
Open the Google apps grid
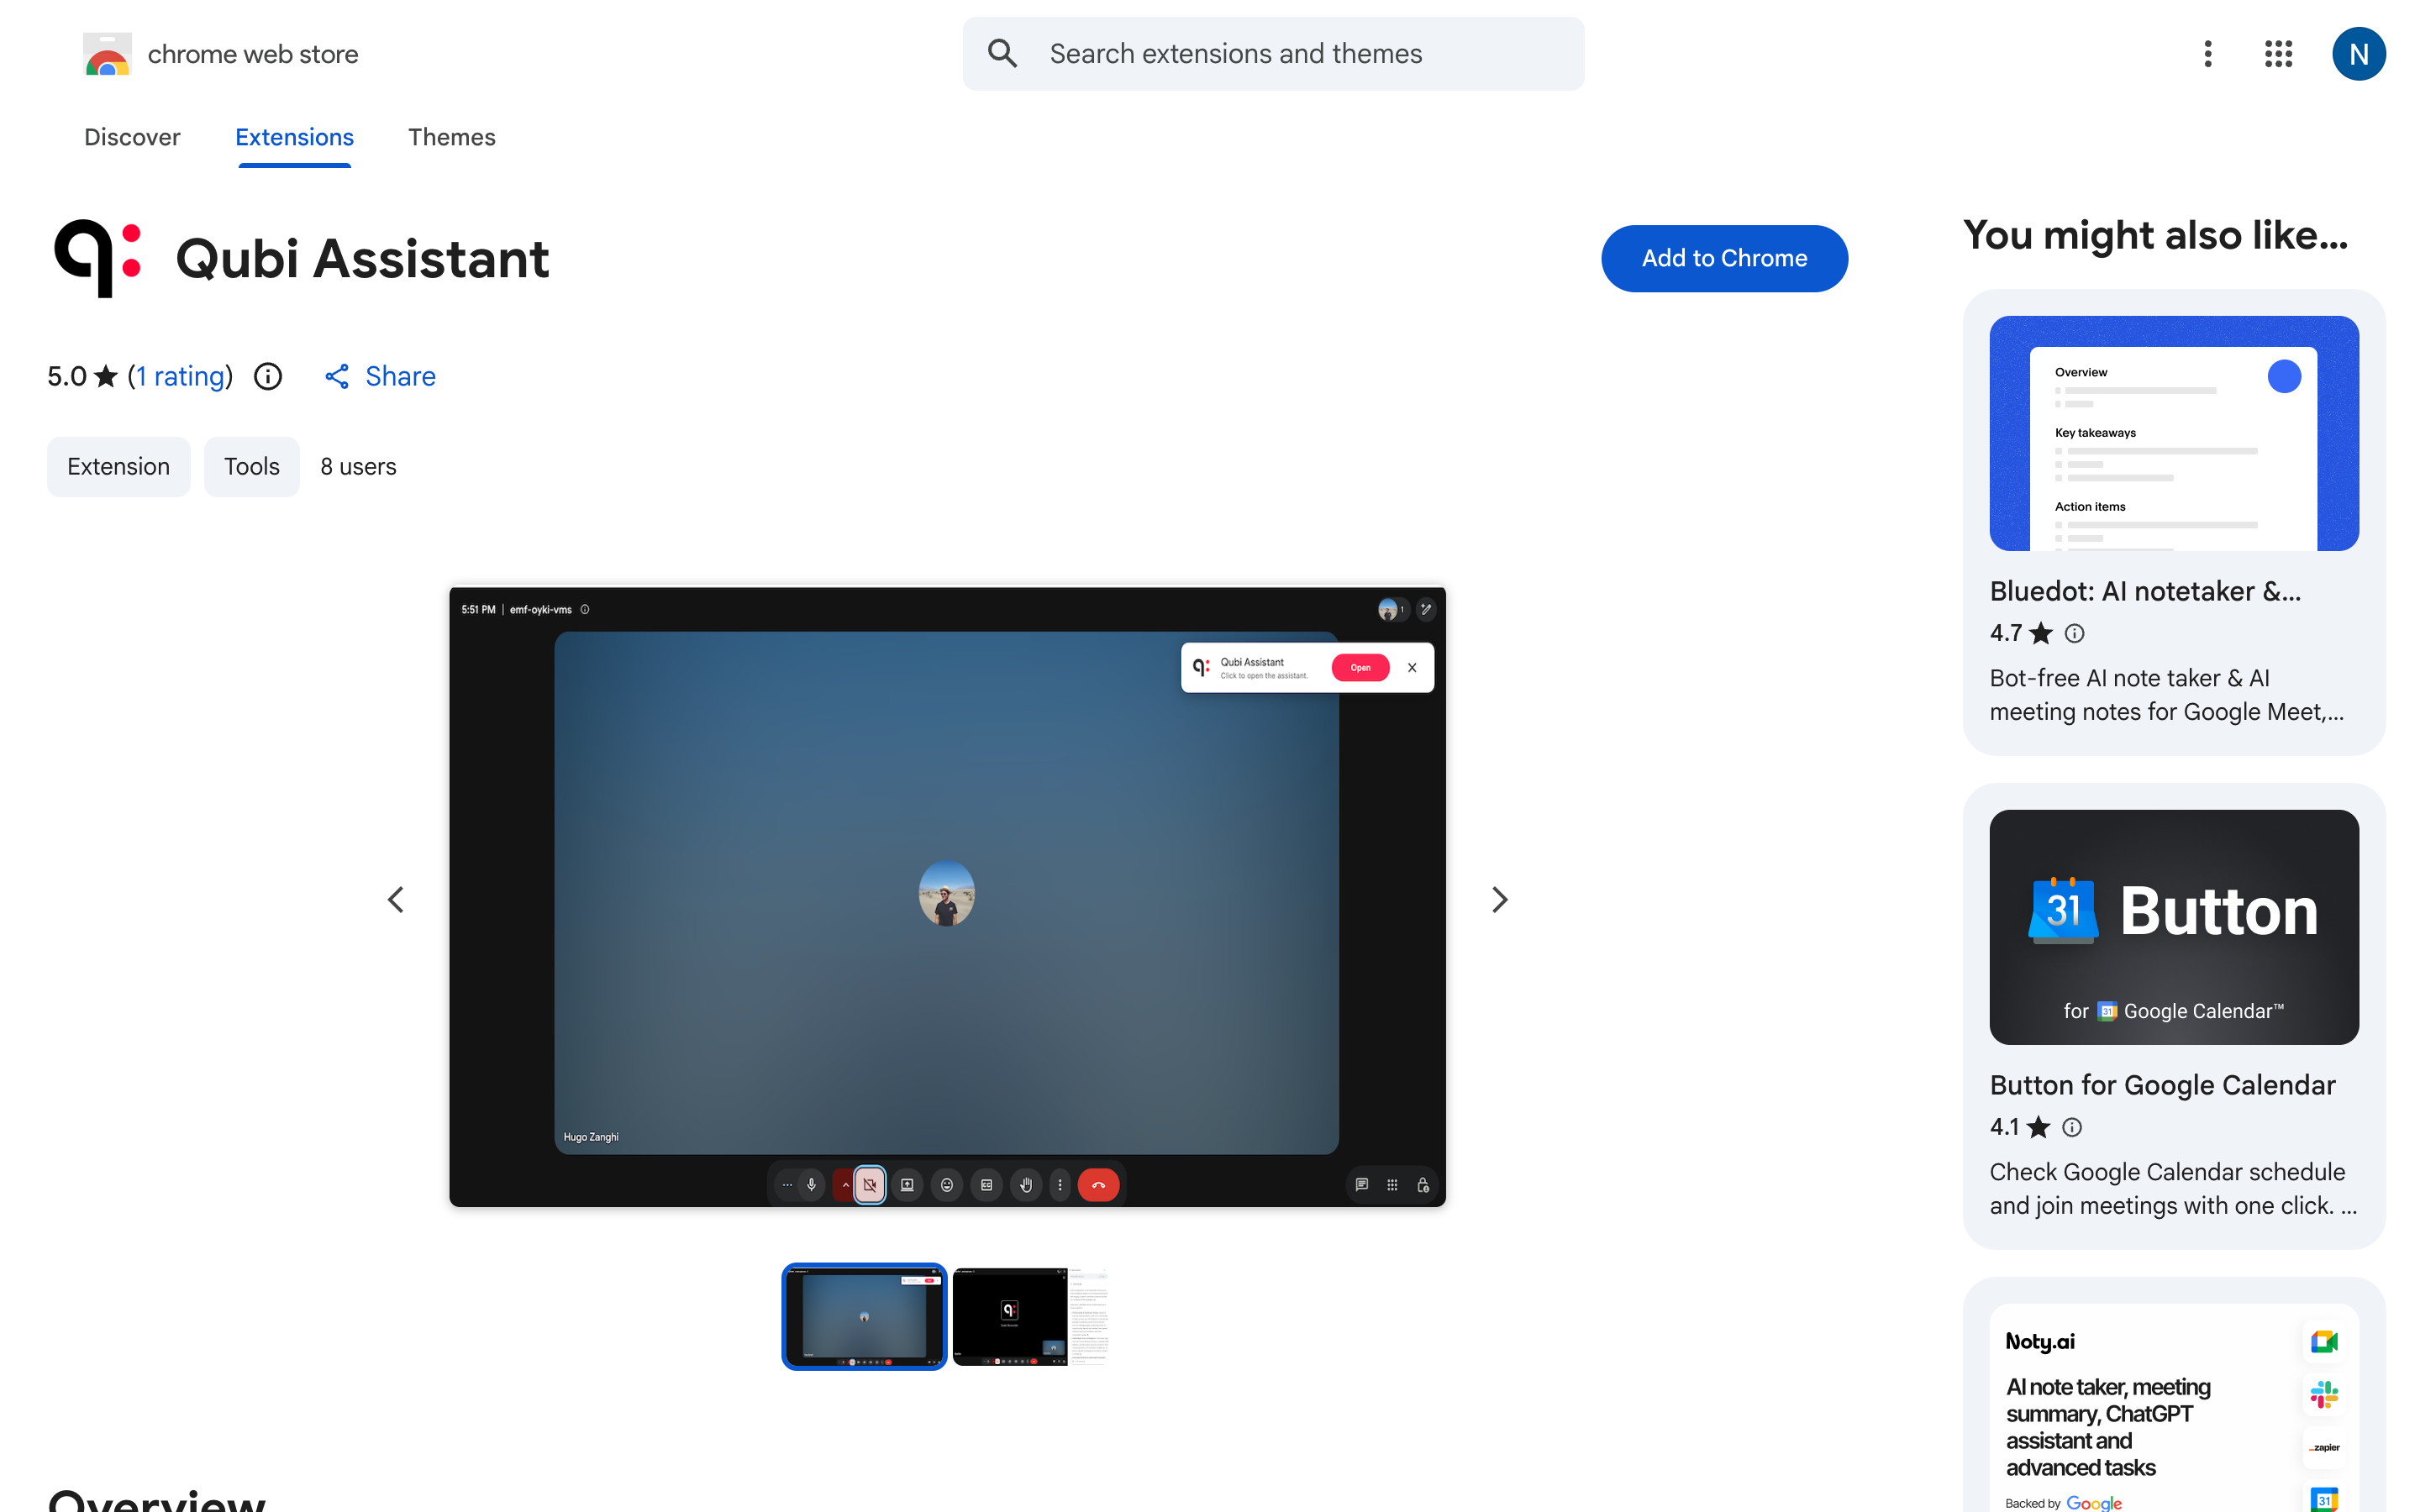click(2278, 54)
